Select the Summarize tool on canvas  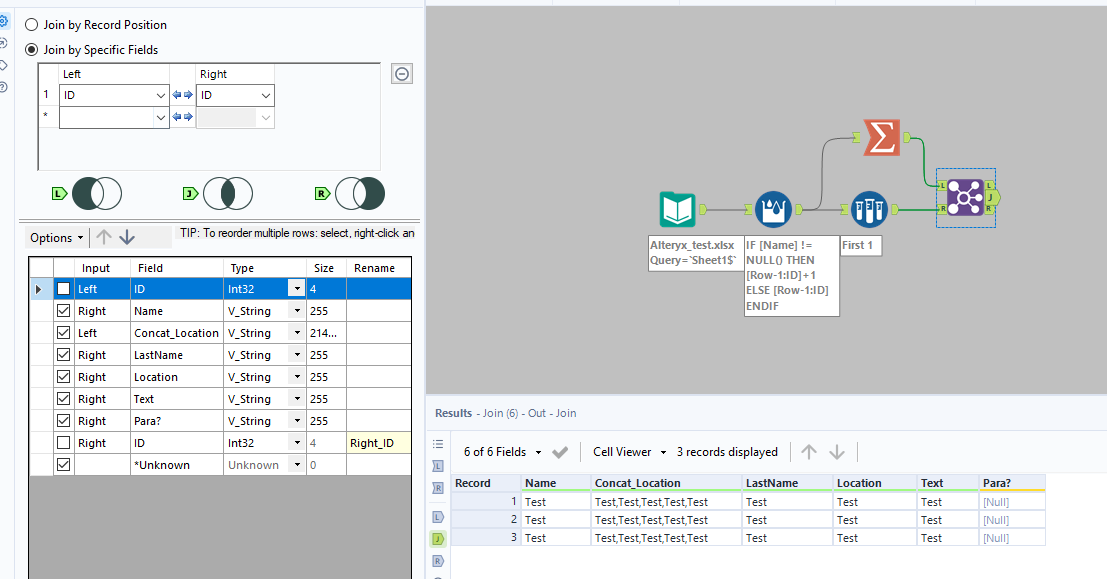coord(881,137)
